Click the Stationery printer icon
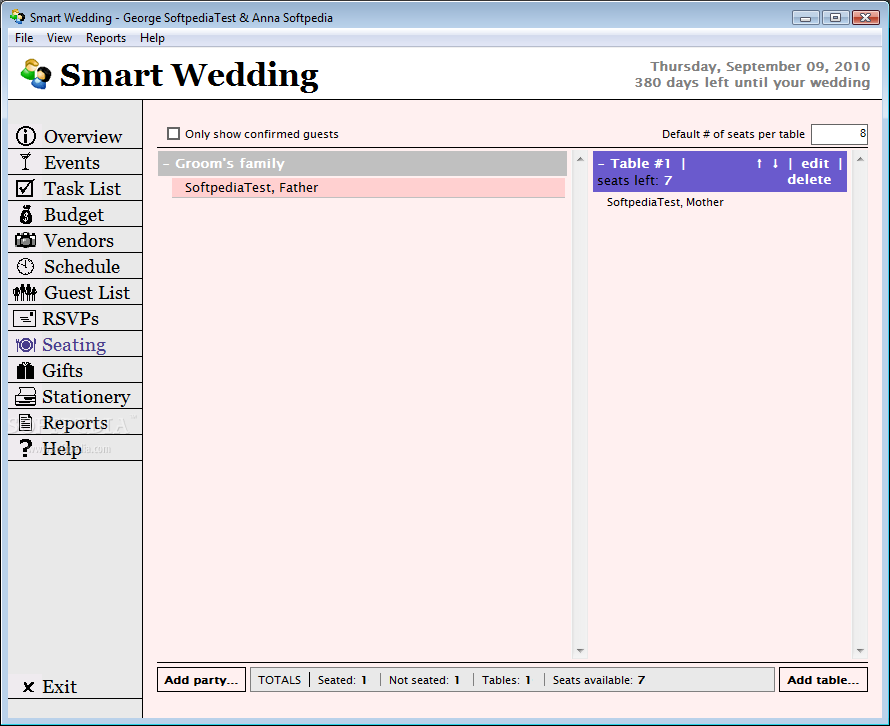The height and width of the screenshot is (726, 890). (25, 396)
